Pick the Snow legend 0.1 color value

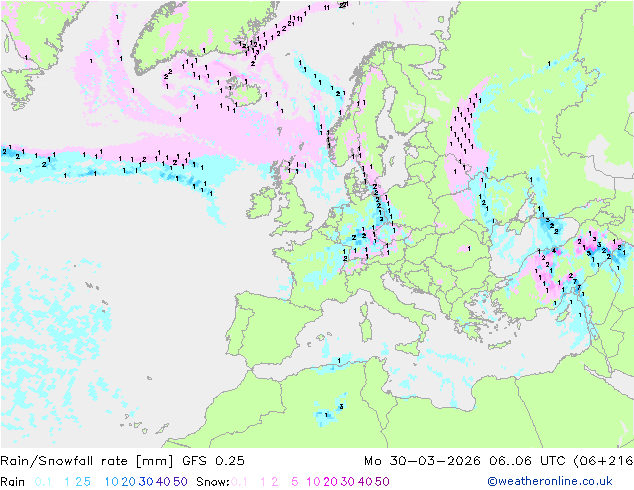tap(239, 482)
